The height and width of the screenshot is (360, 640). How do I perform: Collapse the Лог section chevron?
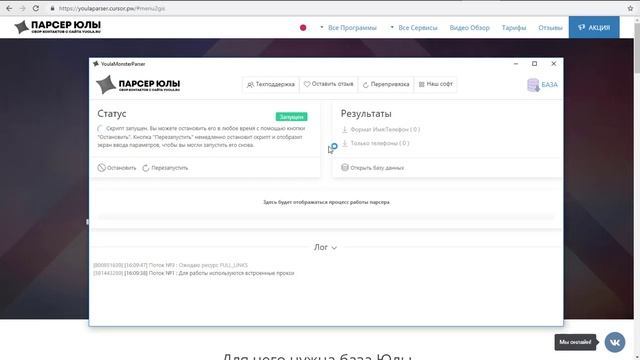click(334, 248)
